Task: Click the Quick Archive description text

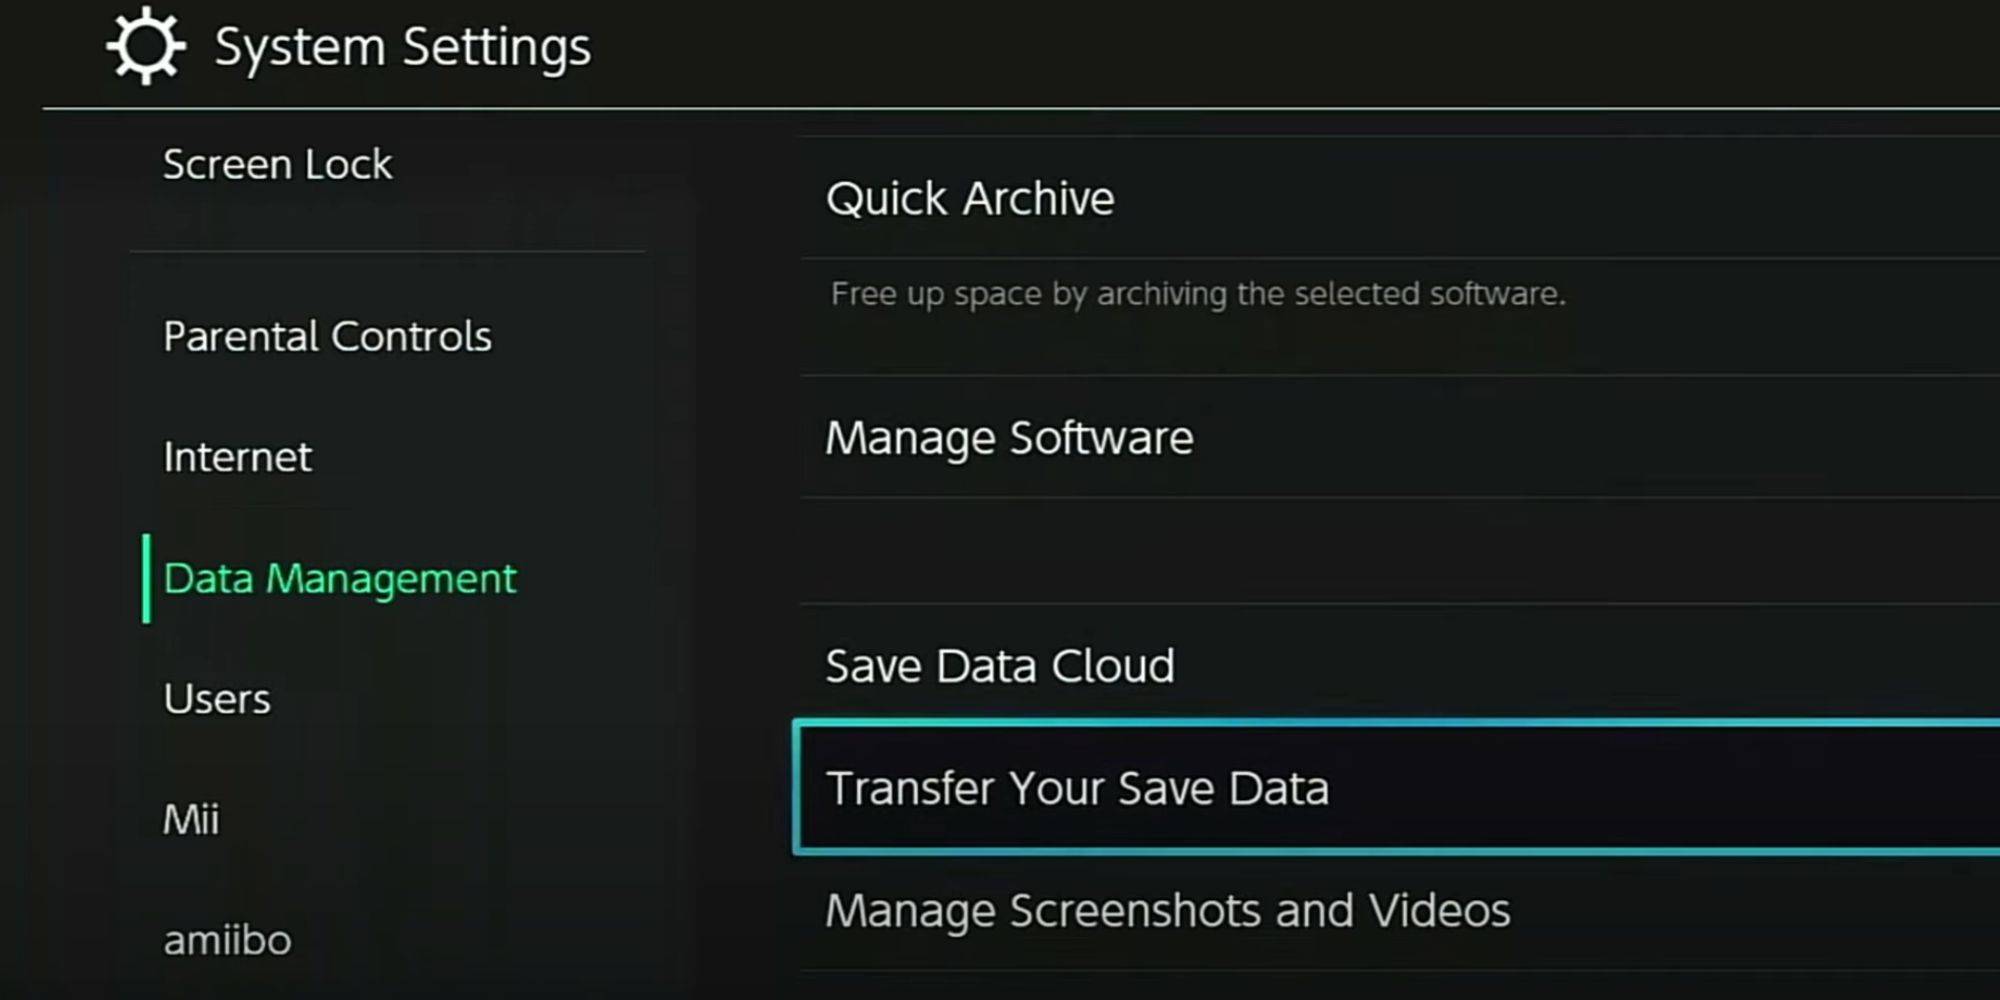Action: click(1197, 293)
